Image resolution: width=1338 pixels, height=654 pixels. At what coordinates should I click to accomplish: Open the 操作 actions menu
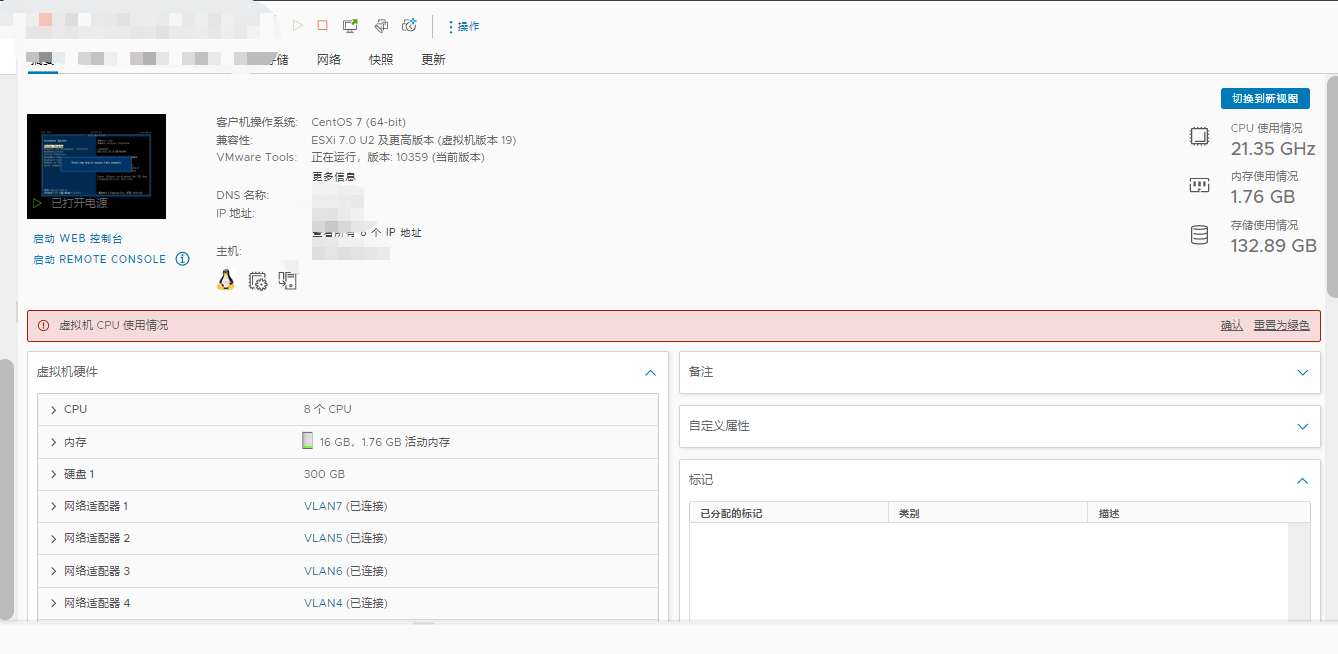pyautogui.click(x=463, y=26)
